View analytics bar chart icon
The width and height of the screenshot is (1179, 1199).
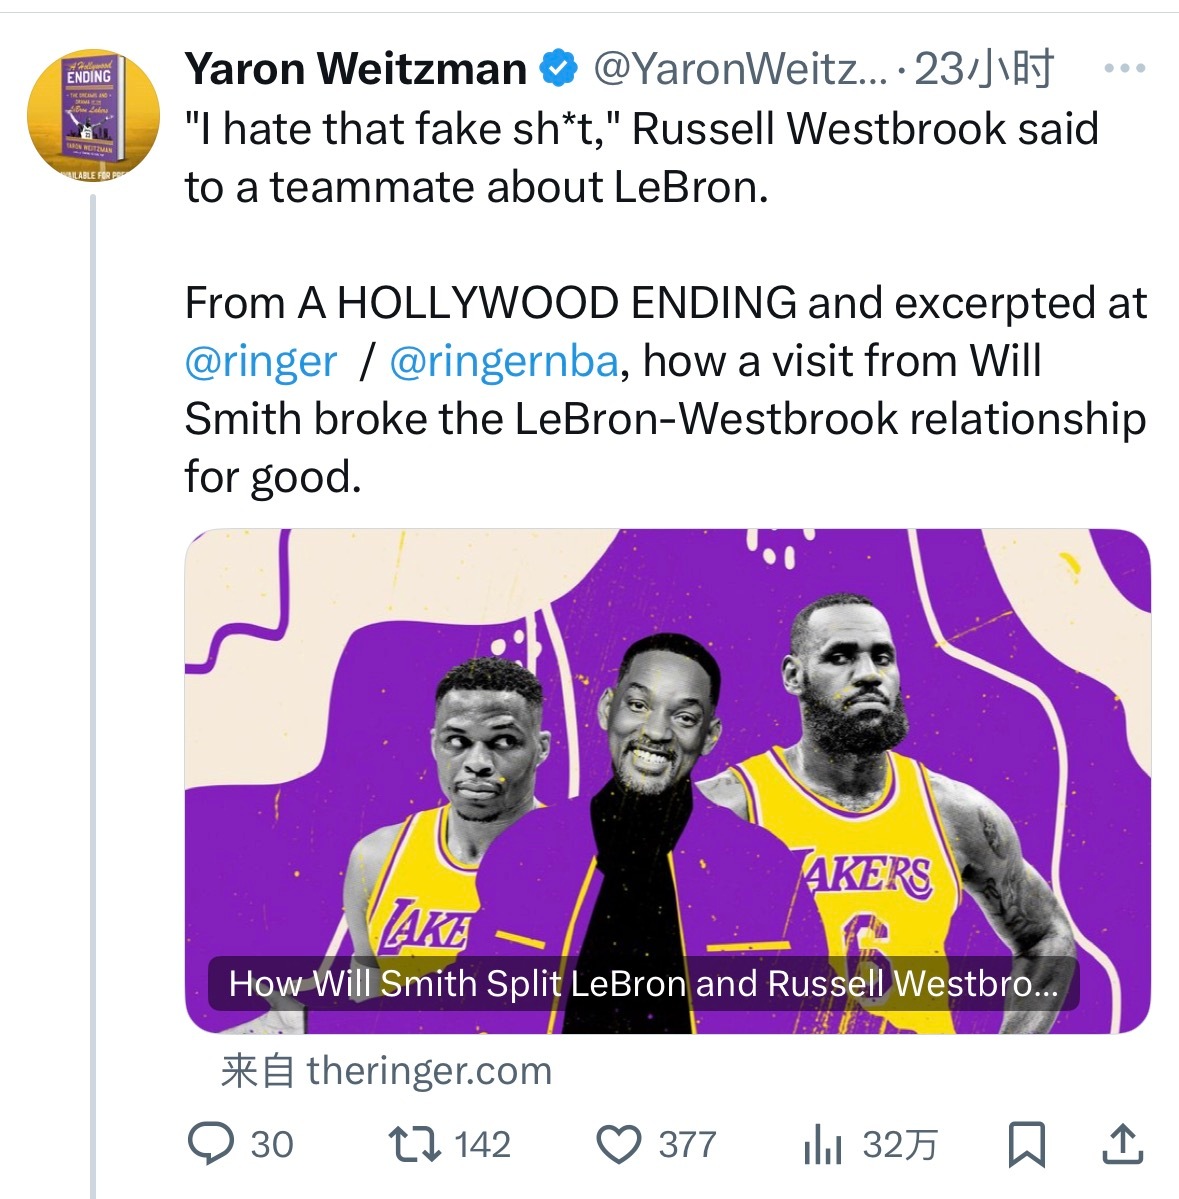(823, 1145)
